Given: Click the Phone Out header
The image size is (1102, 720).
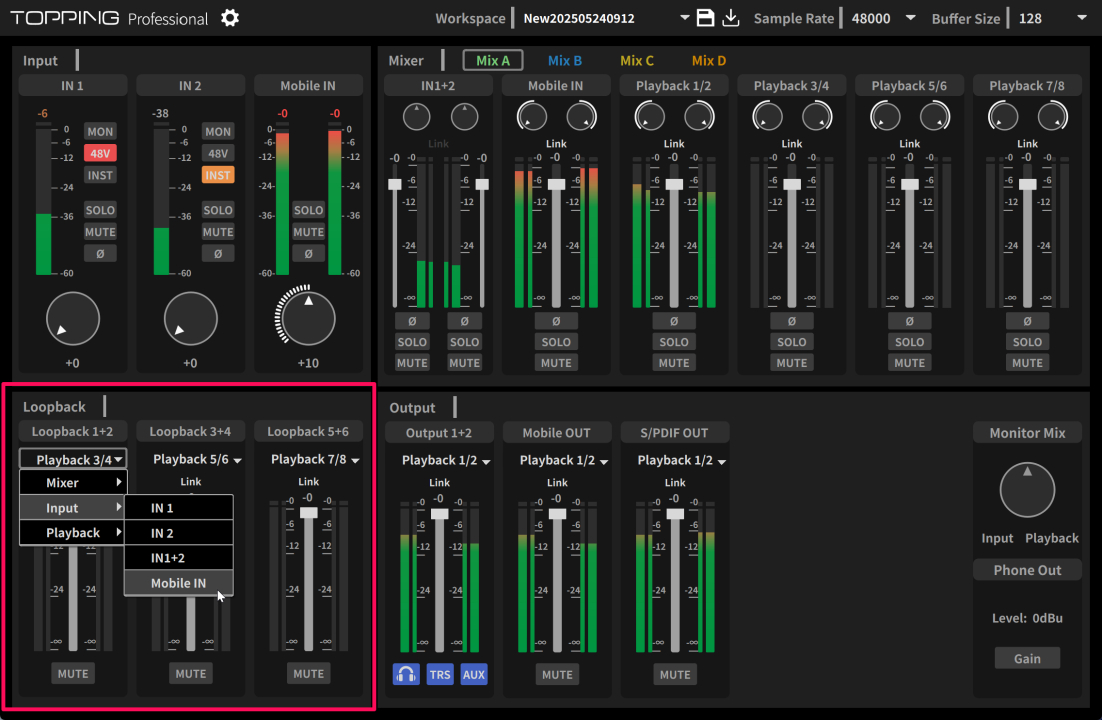Looking at the screenshot, I should [x=1028, y=570].
